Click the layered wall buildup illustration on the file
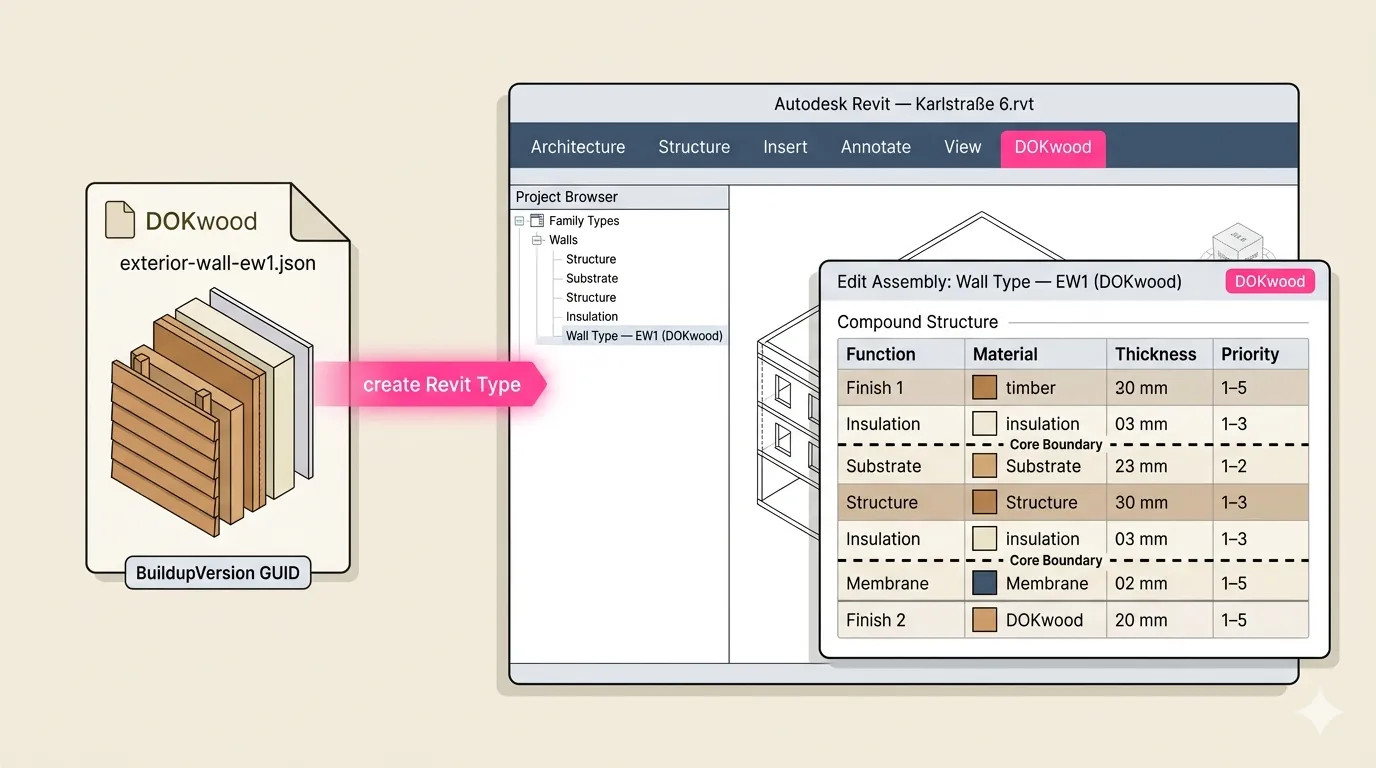The height and width of the screenshot is (768, 1376). [212, 413]
